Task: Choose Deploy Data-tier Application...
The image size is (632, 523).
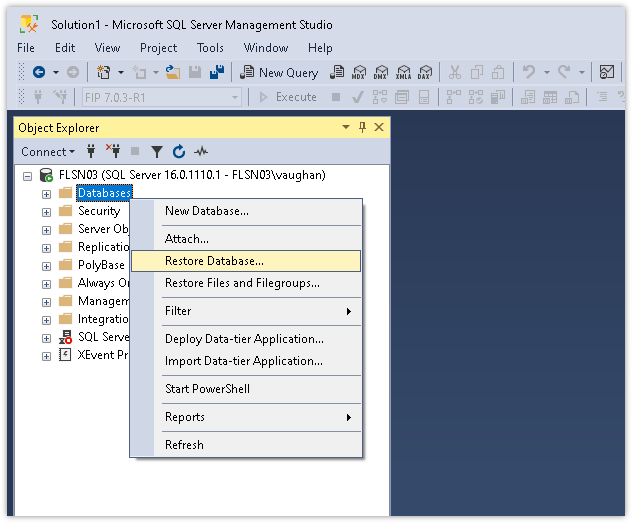Action: (x=246, y=339)
